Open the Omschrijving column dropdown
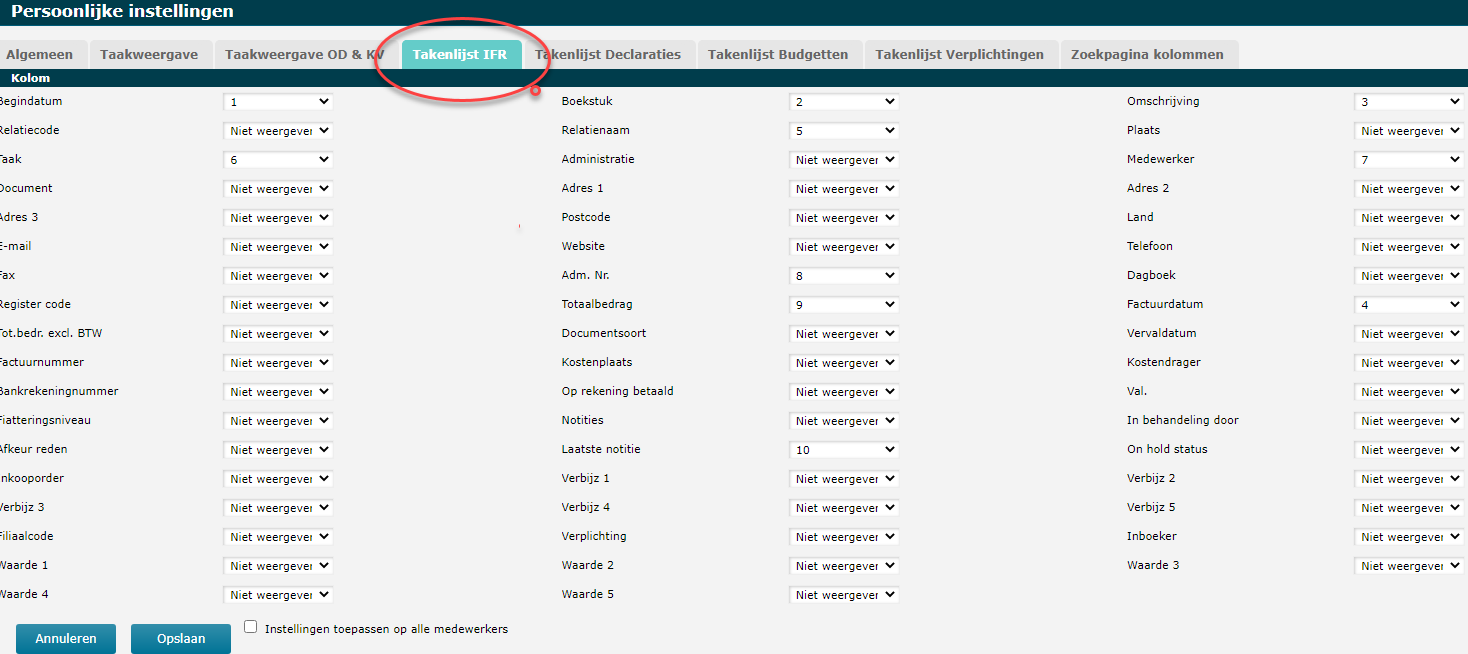The width and height of the screenshot is (1468, 654). 1408,102
